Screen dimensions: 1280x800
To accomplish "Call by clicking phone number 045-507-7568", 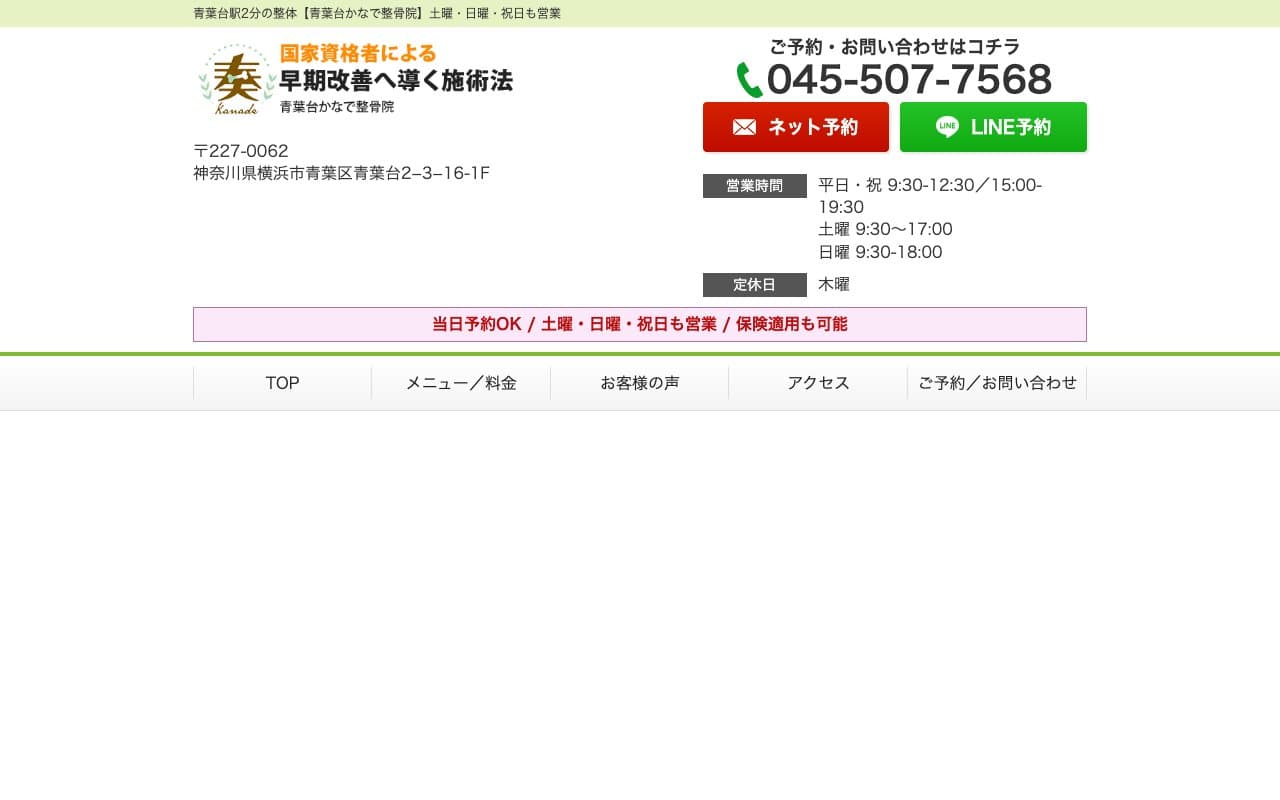I will (908, 79).
